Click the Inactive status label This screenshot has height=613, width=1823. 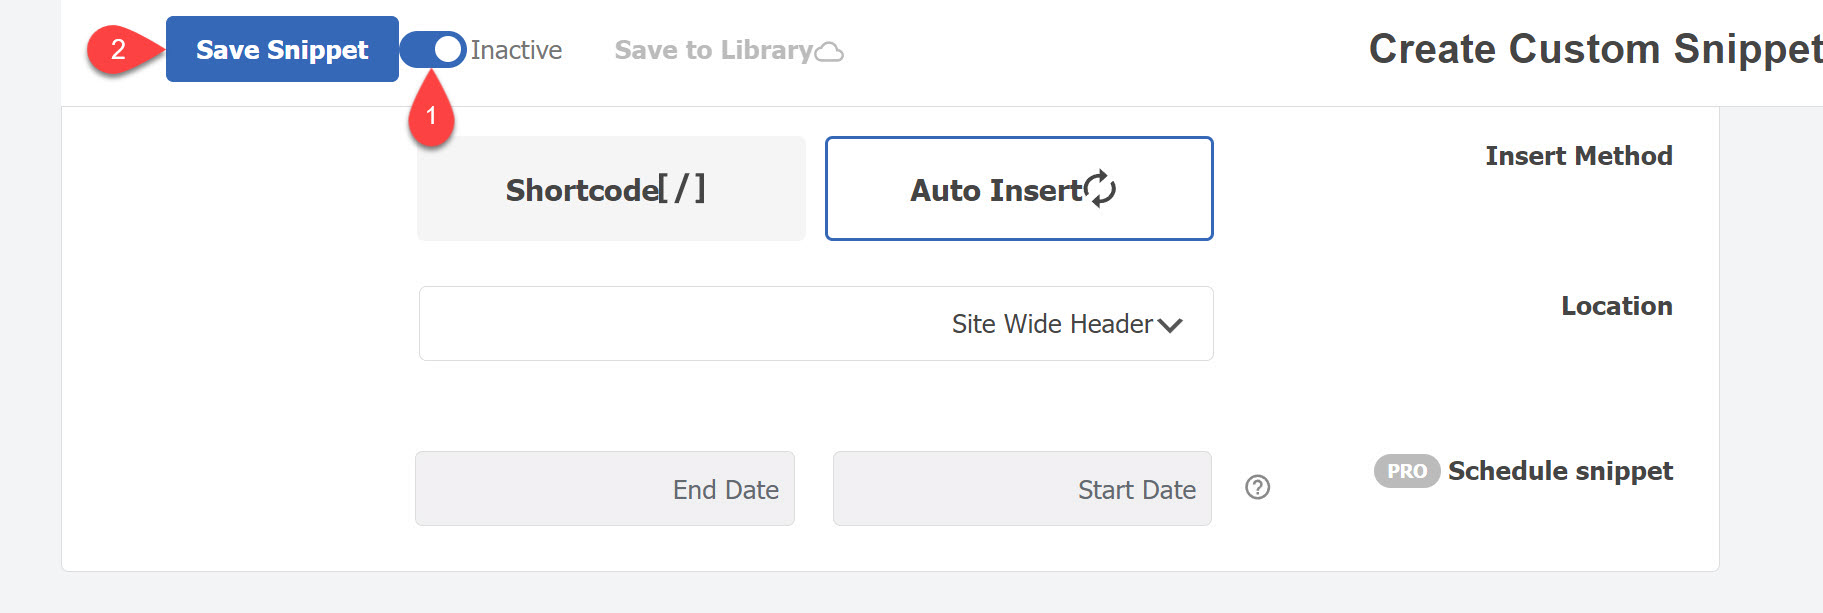516,50
